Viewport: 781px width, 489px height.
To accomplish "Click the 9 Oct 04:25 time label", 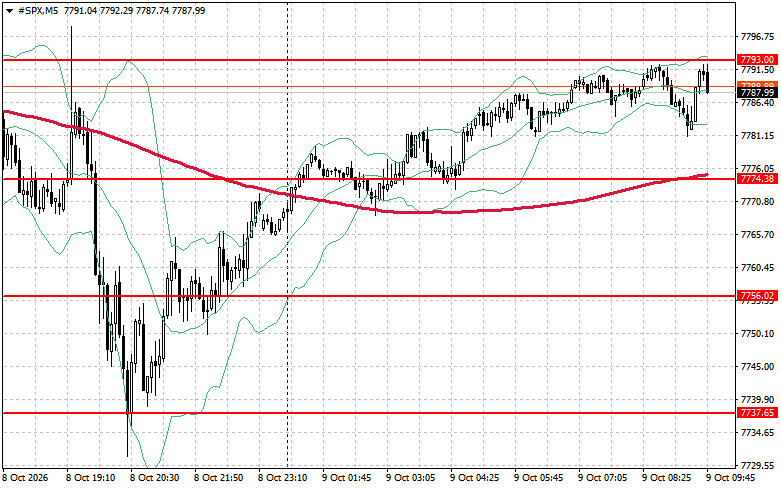I will tap(475, 478).
